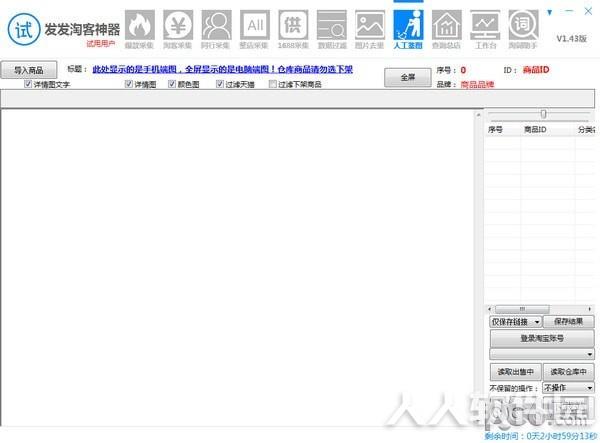Viewport: 600px width, 443px height.
Task: Click the red 商品品牌 value
Action: (x=477, y=84)
